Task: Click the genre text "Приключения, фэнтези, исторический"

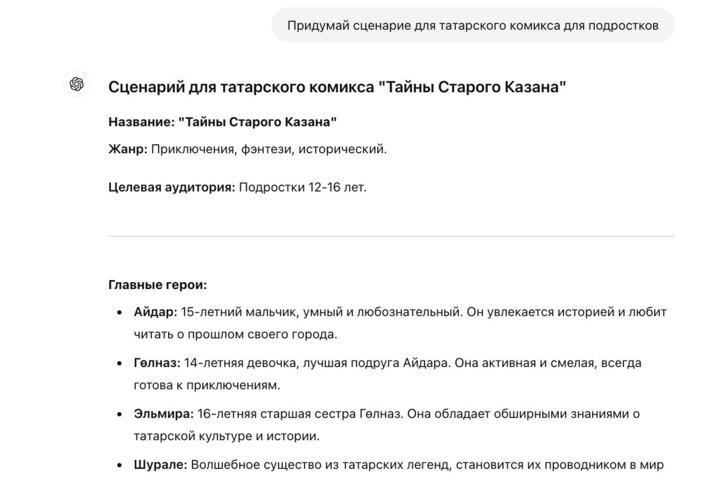Action: [x=269, y=149]
